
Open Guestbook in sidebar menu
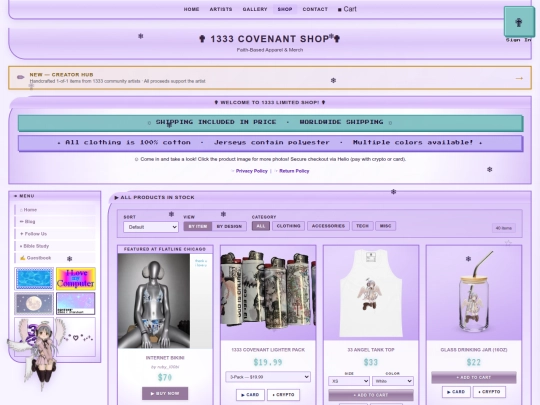point(55,258)
